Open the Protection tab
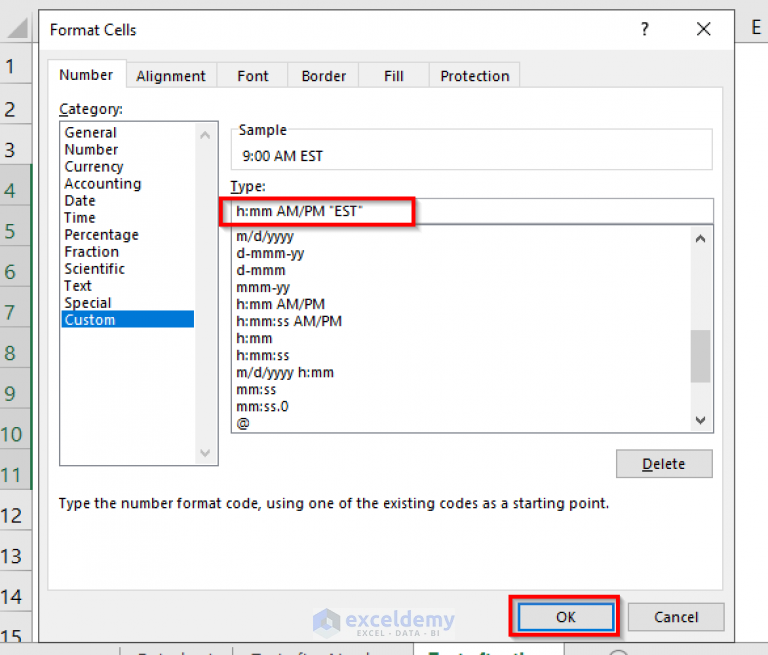 (x=475, y=76)
